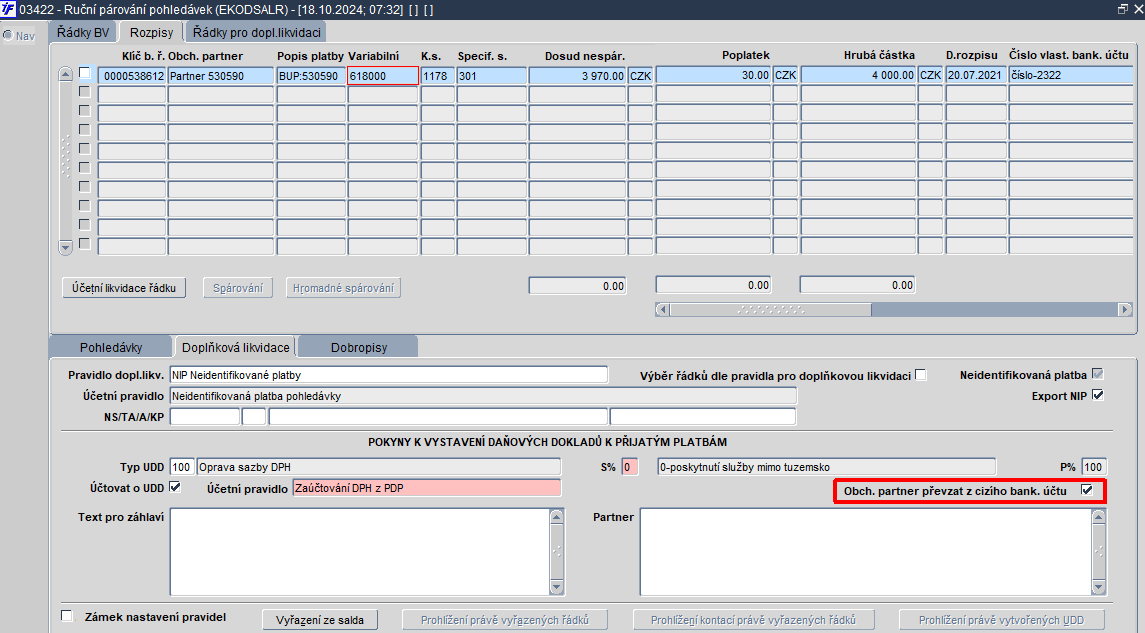This screenshot has width=1145, height=633.
Task: Click the Spárování button
Action: (x=238, y=288)
